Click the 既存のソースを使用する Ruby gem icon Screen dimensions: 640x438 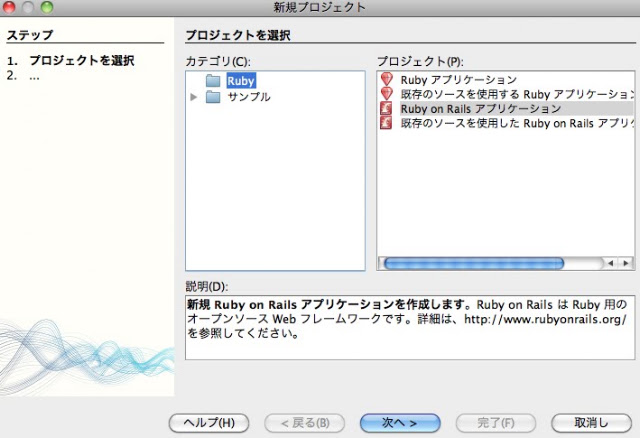[387, 94]
